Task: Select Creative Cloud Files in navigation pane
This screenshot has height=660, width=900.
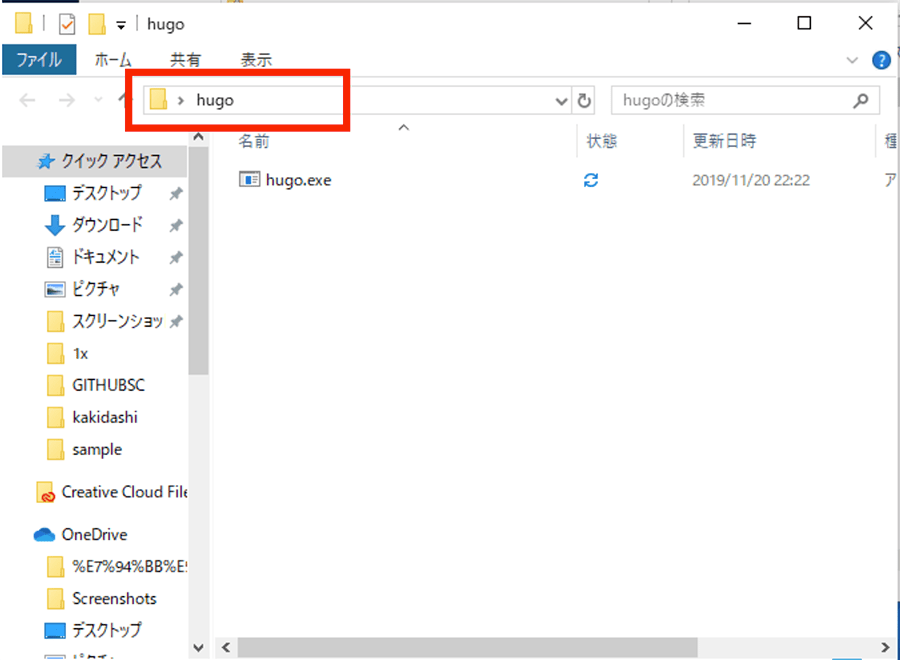Action: point(124,492)
